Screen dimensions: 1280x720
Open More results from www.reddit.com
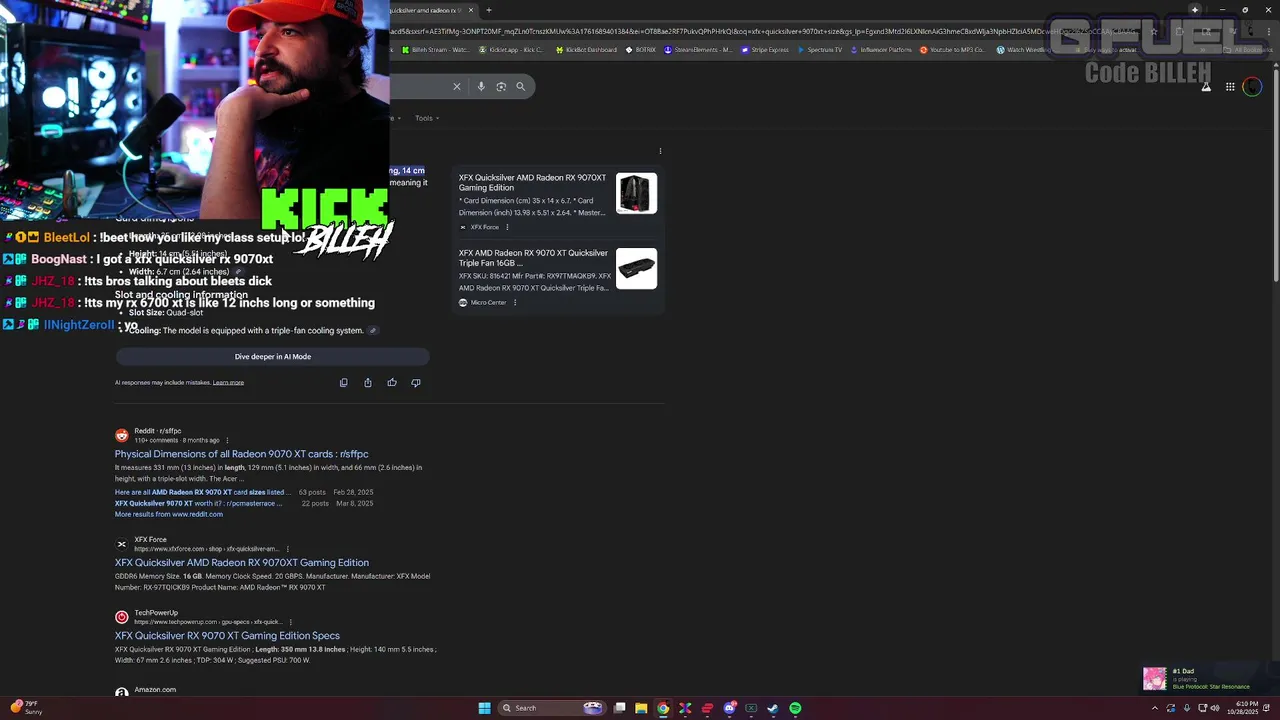[x=169, y=514]
